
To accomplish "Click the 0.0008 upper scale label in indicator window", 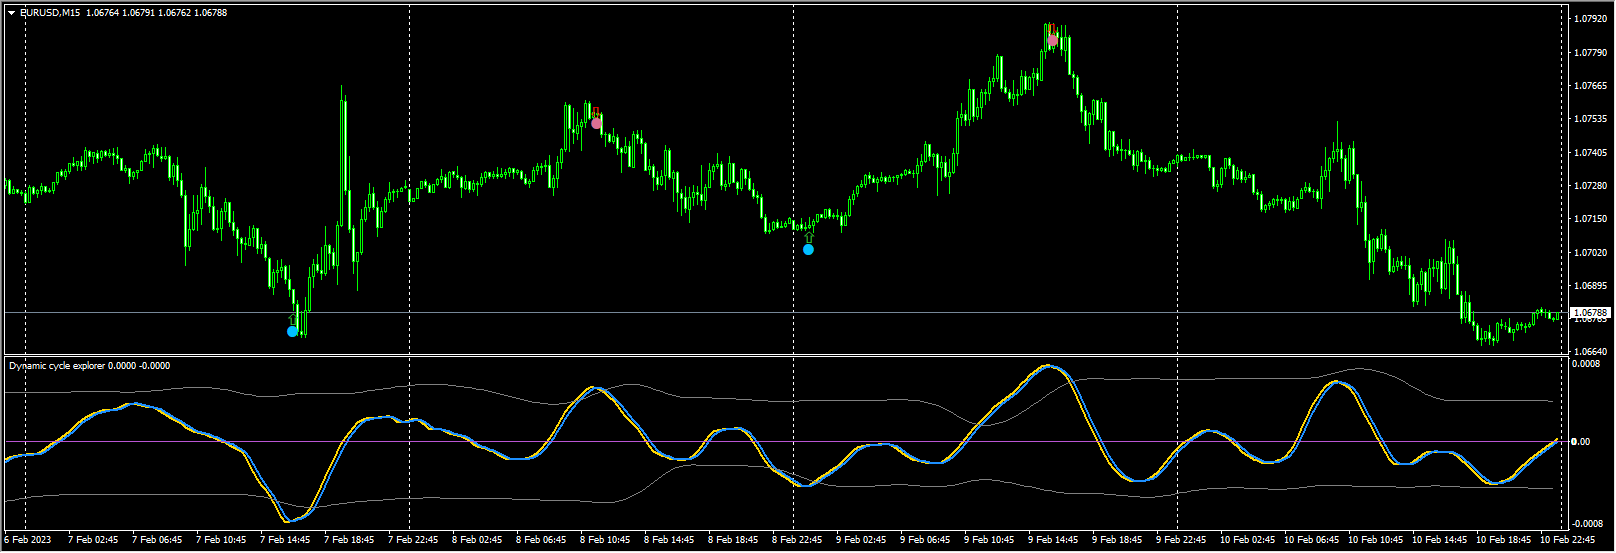I will [x=1586, y=364].
